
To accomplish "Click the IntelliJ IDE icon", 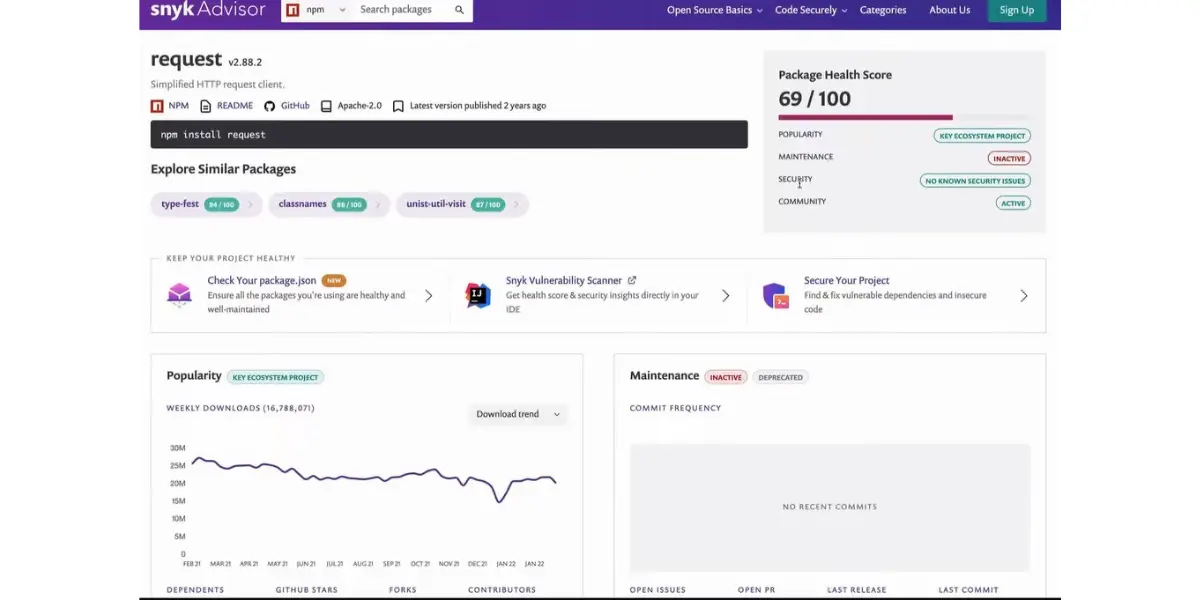I will point(478,295).
